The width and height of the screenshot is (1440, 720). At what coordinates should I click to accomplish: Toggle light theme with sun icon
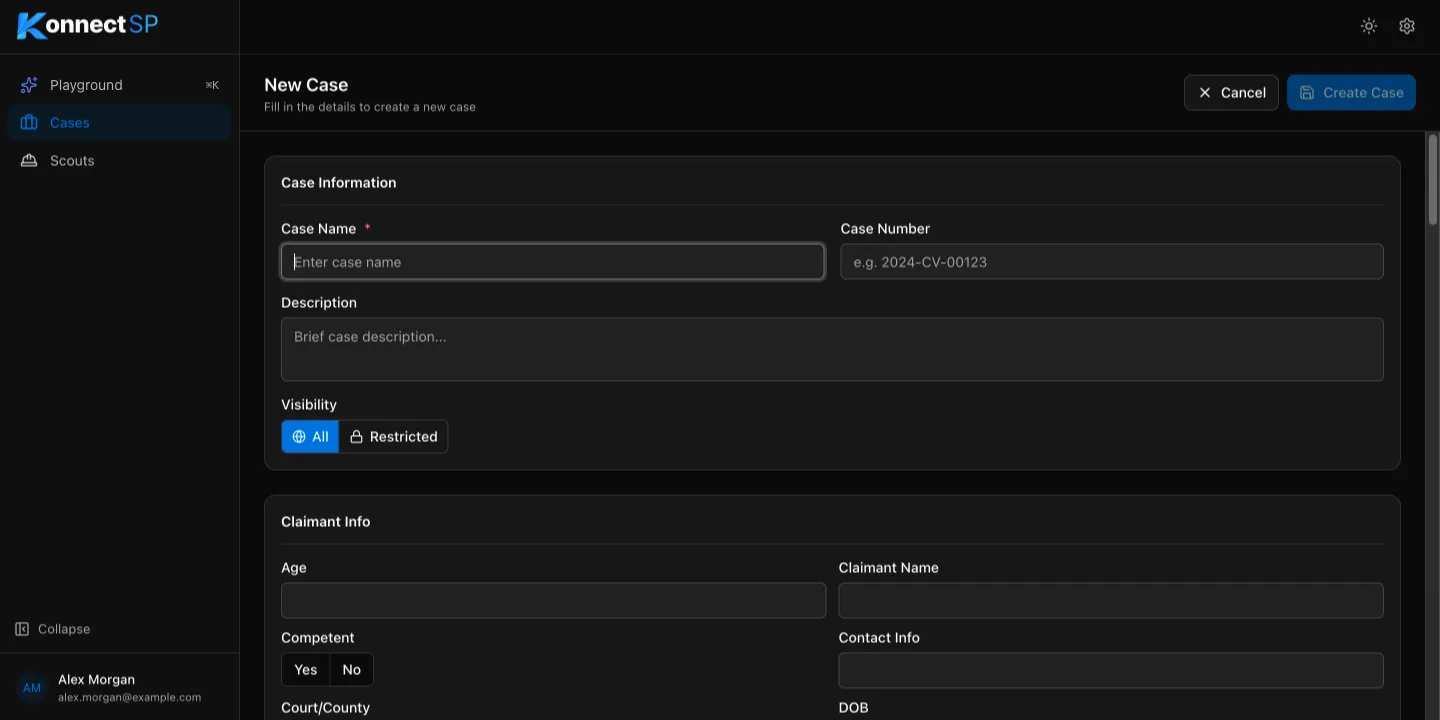[x=1369, y=26]
